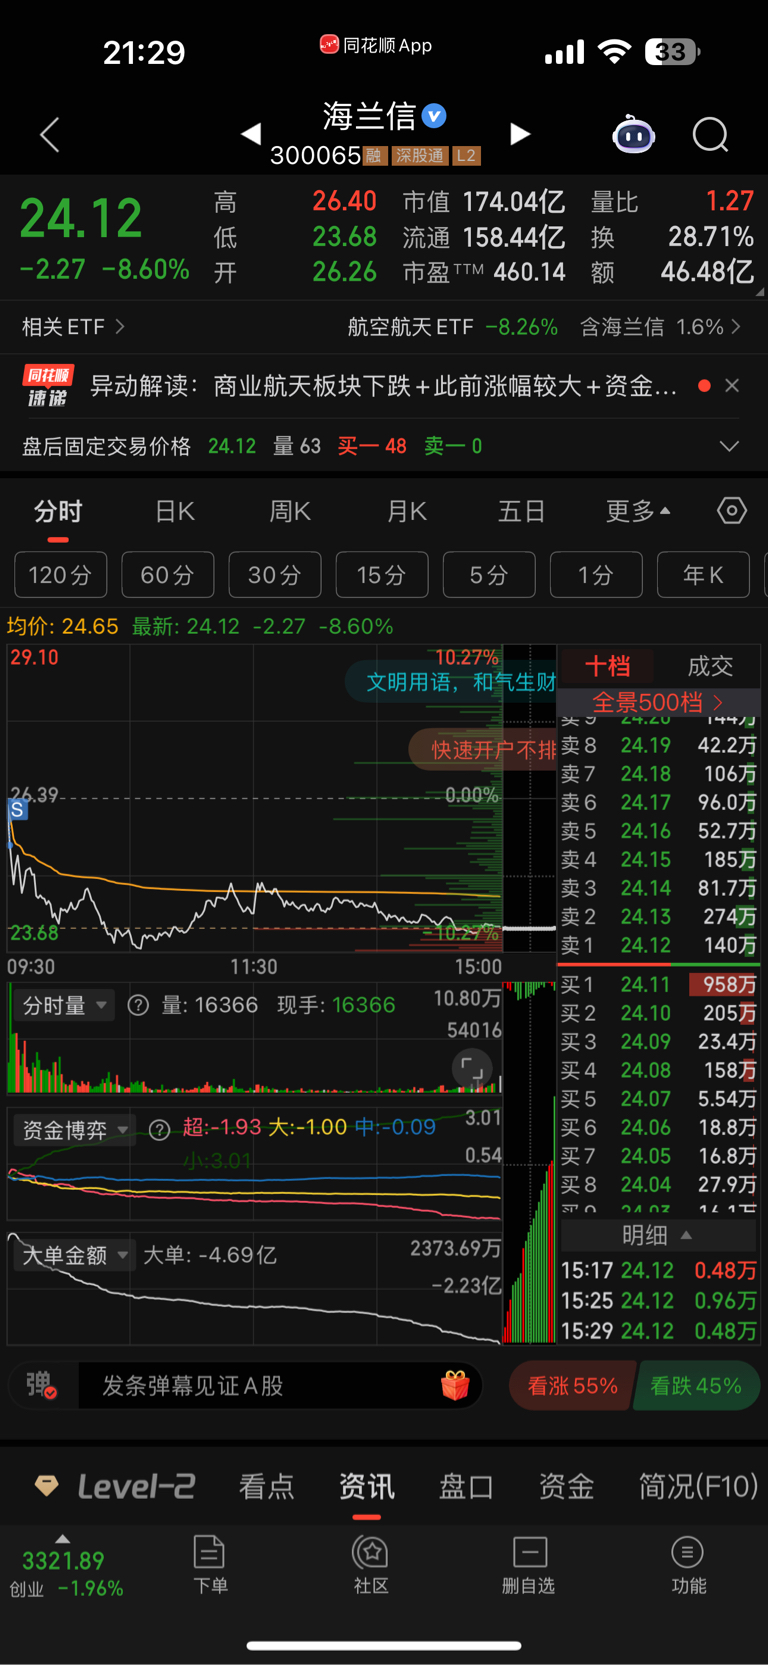Image resolution: width=768 pixels, height=1665 pixels.
Task: Vote 看涨 55% bullish
Action: click(x=572, y=1386)
